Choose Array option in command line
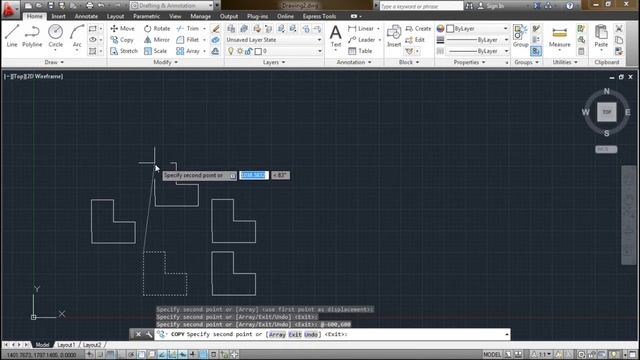 tap(277, 334)
